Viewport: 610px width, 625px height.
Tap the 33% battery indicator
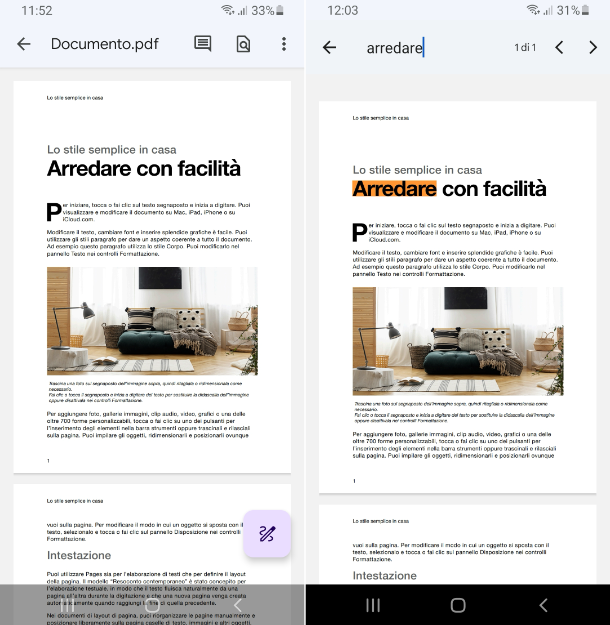click(268, 10)
